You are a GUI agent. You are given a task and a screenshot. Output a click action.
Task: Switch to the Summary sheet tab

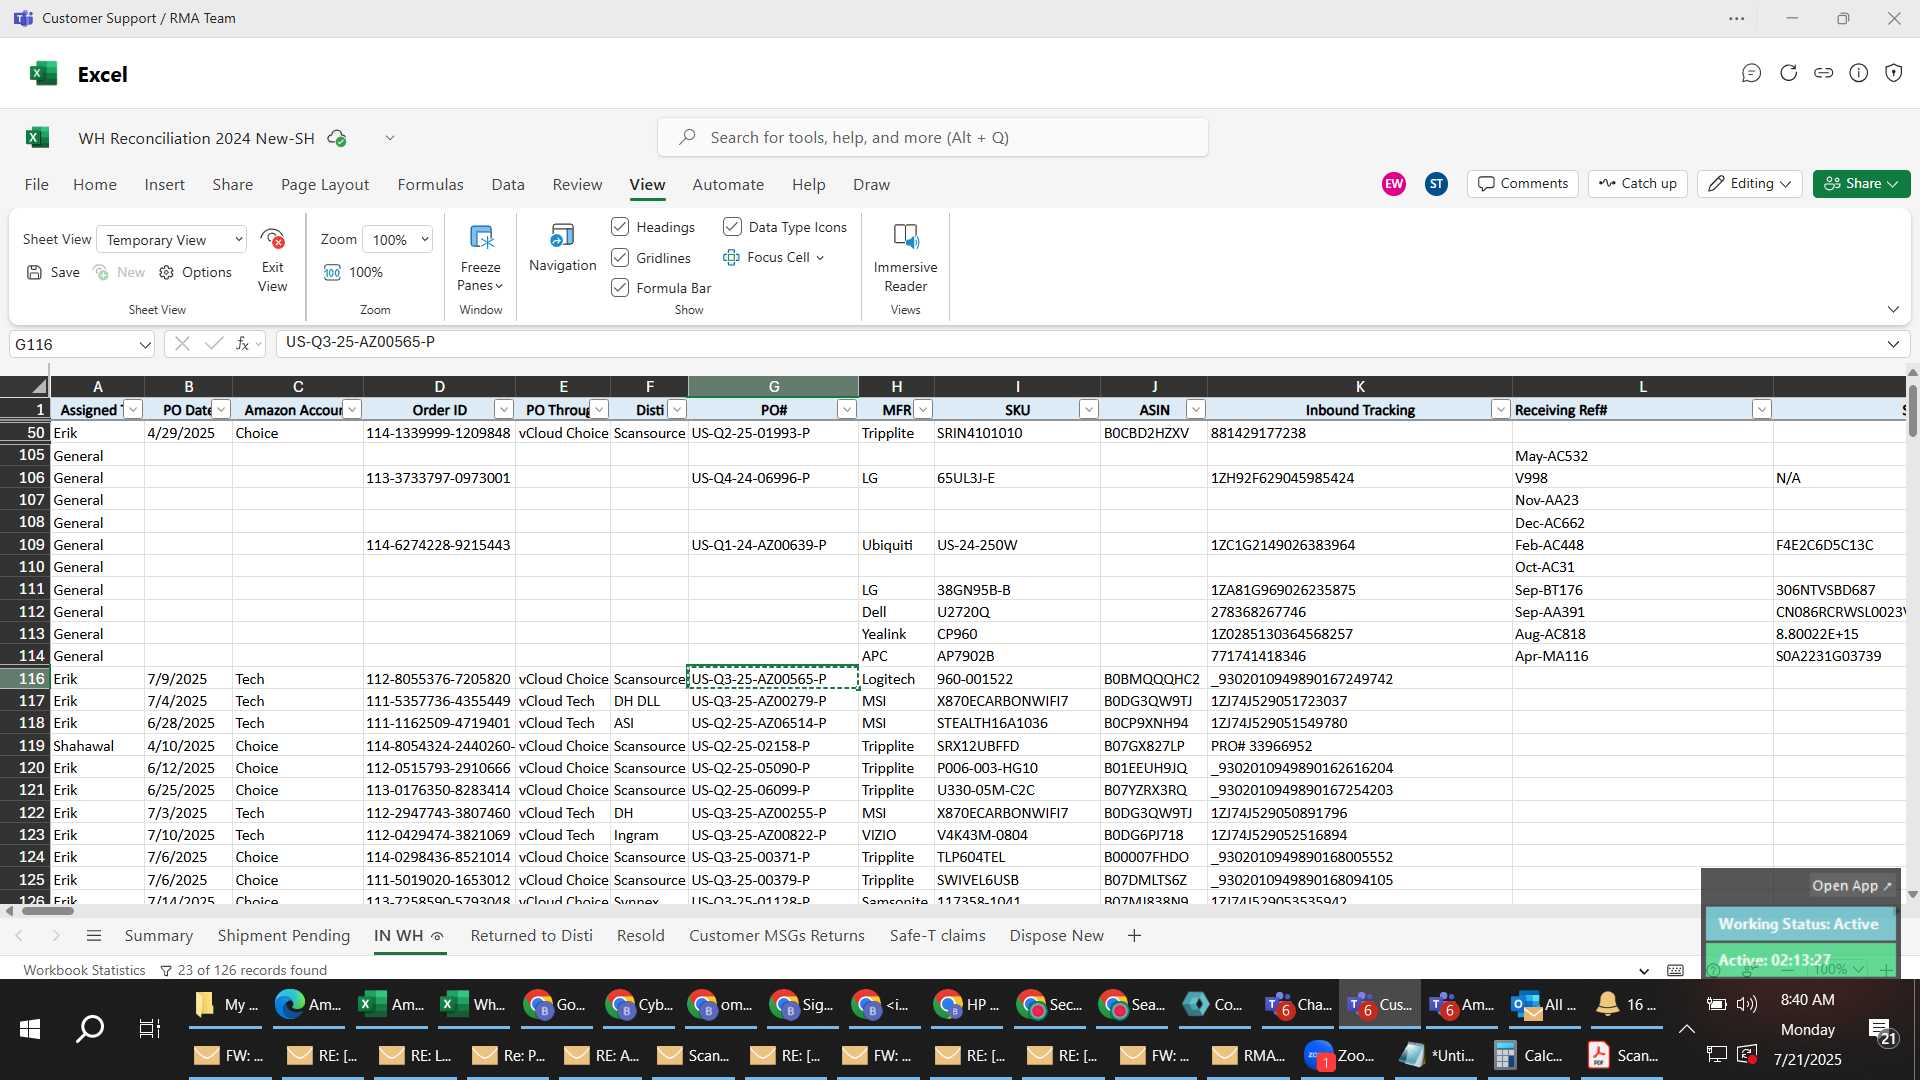click(158, 936)
